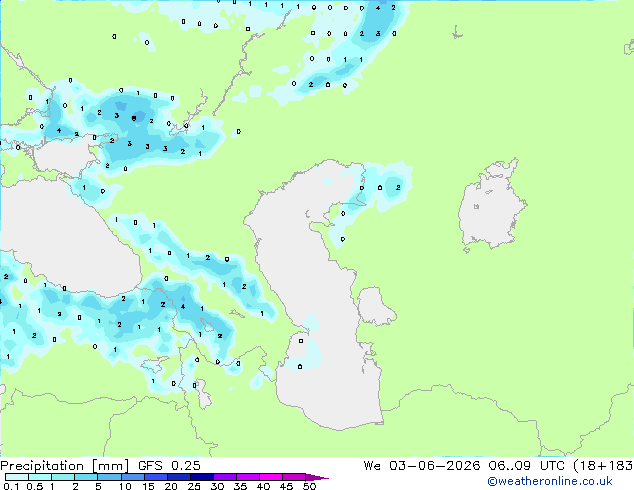Click the '35' legend scale label

[x=240, y=486]
